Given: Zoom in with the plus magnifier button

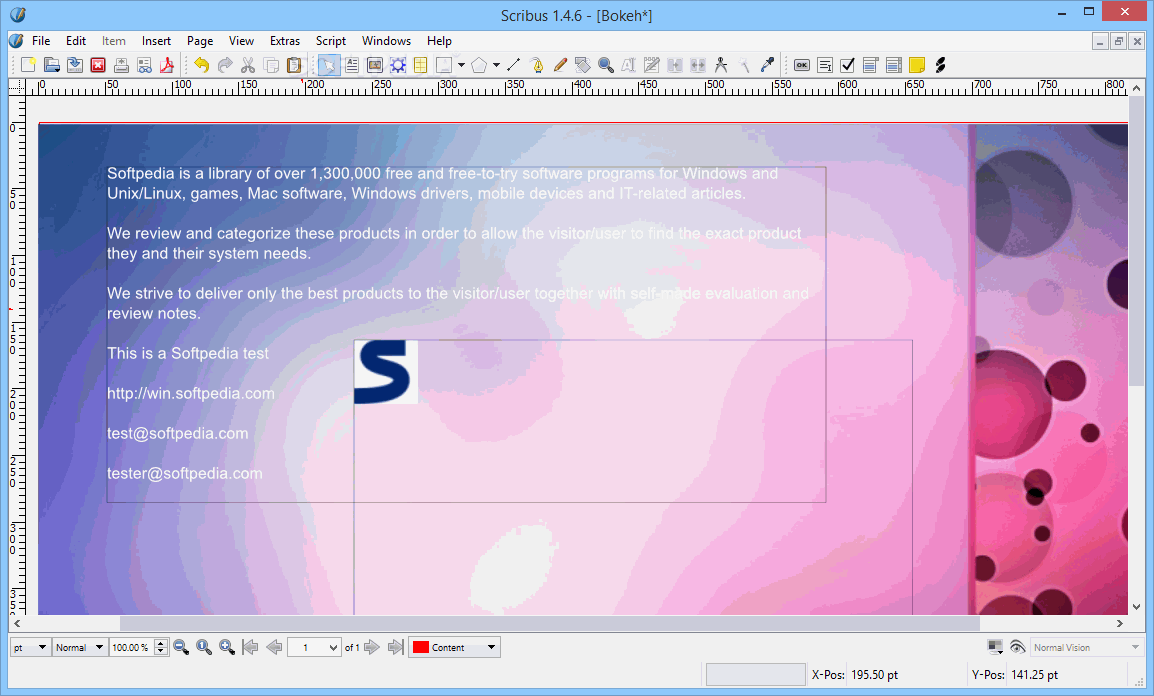Looking at the screenshot, I should (227, 647).
